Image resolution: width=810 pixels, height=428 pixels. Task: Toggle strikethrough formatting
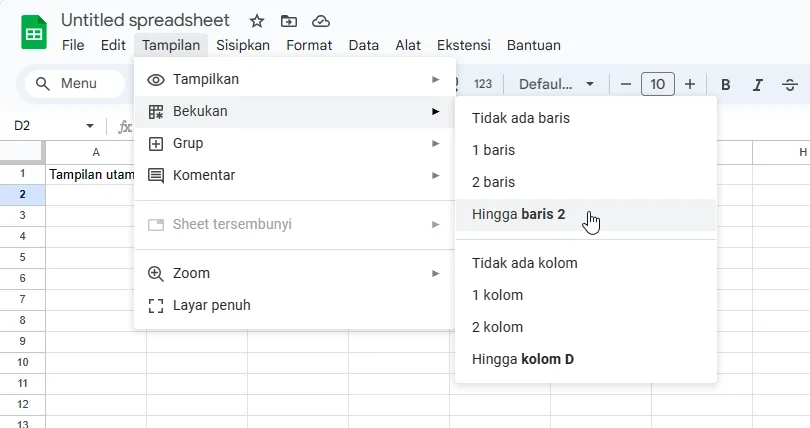790,84
